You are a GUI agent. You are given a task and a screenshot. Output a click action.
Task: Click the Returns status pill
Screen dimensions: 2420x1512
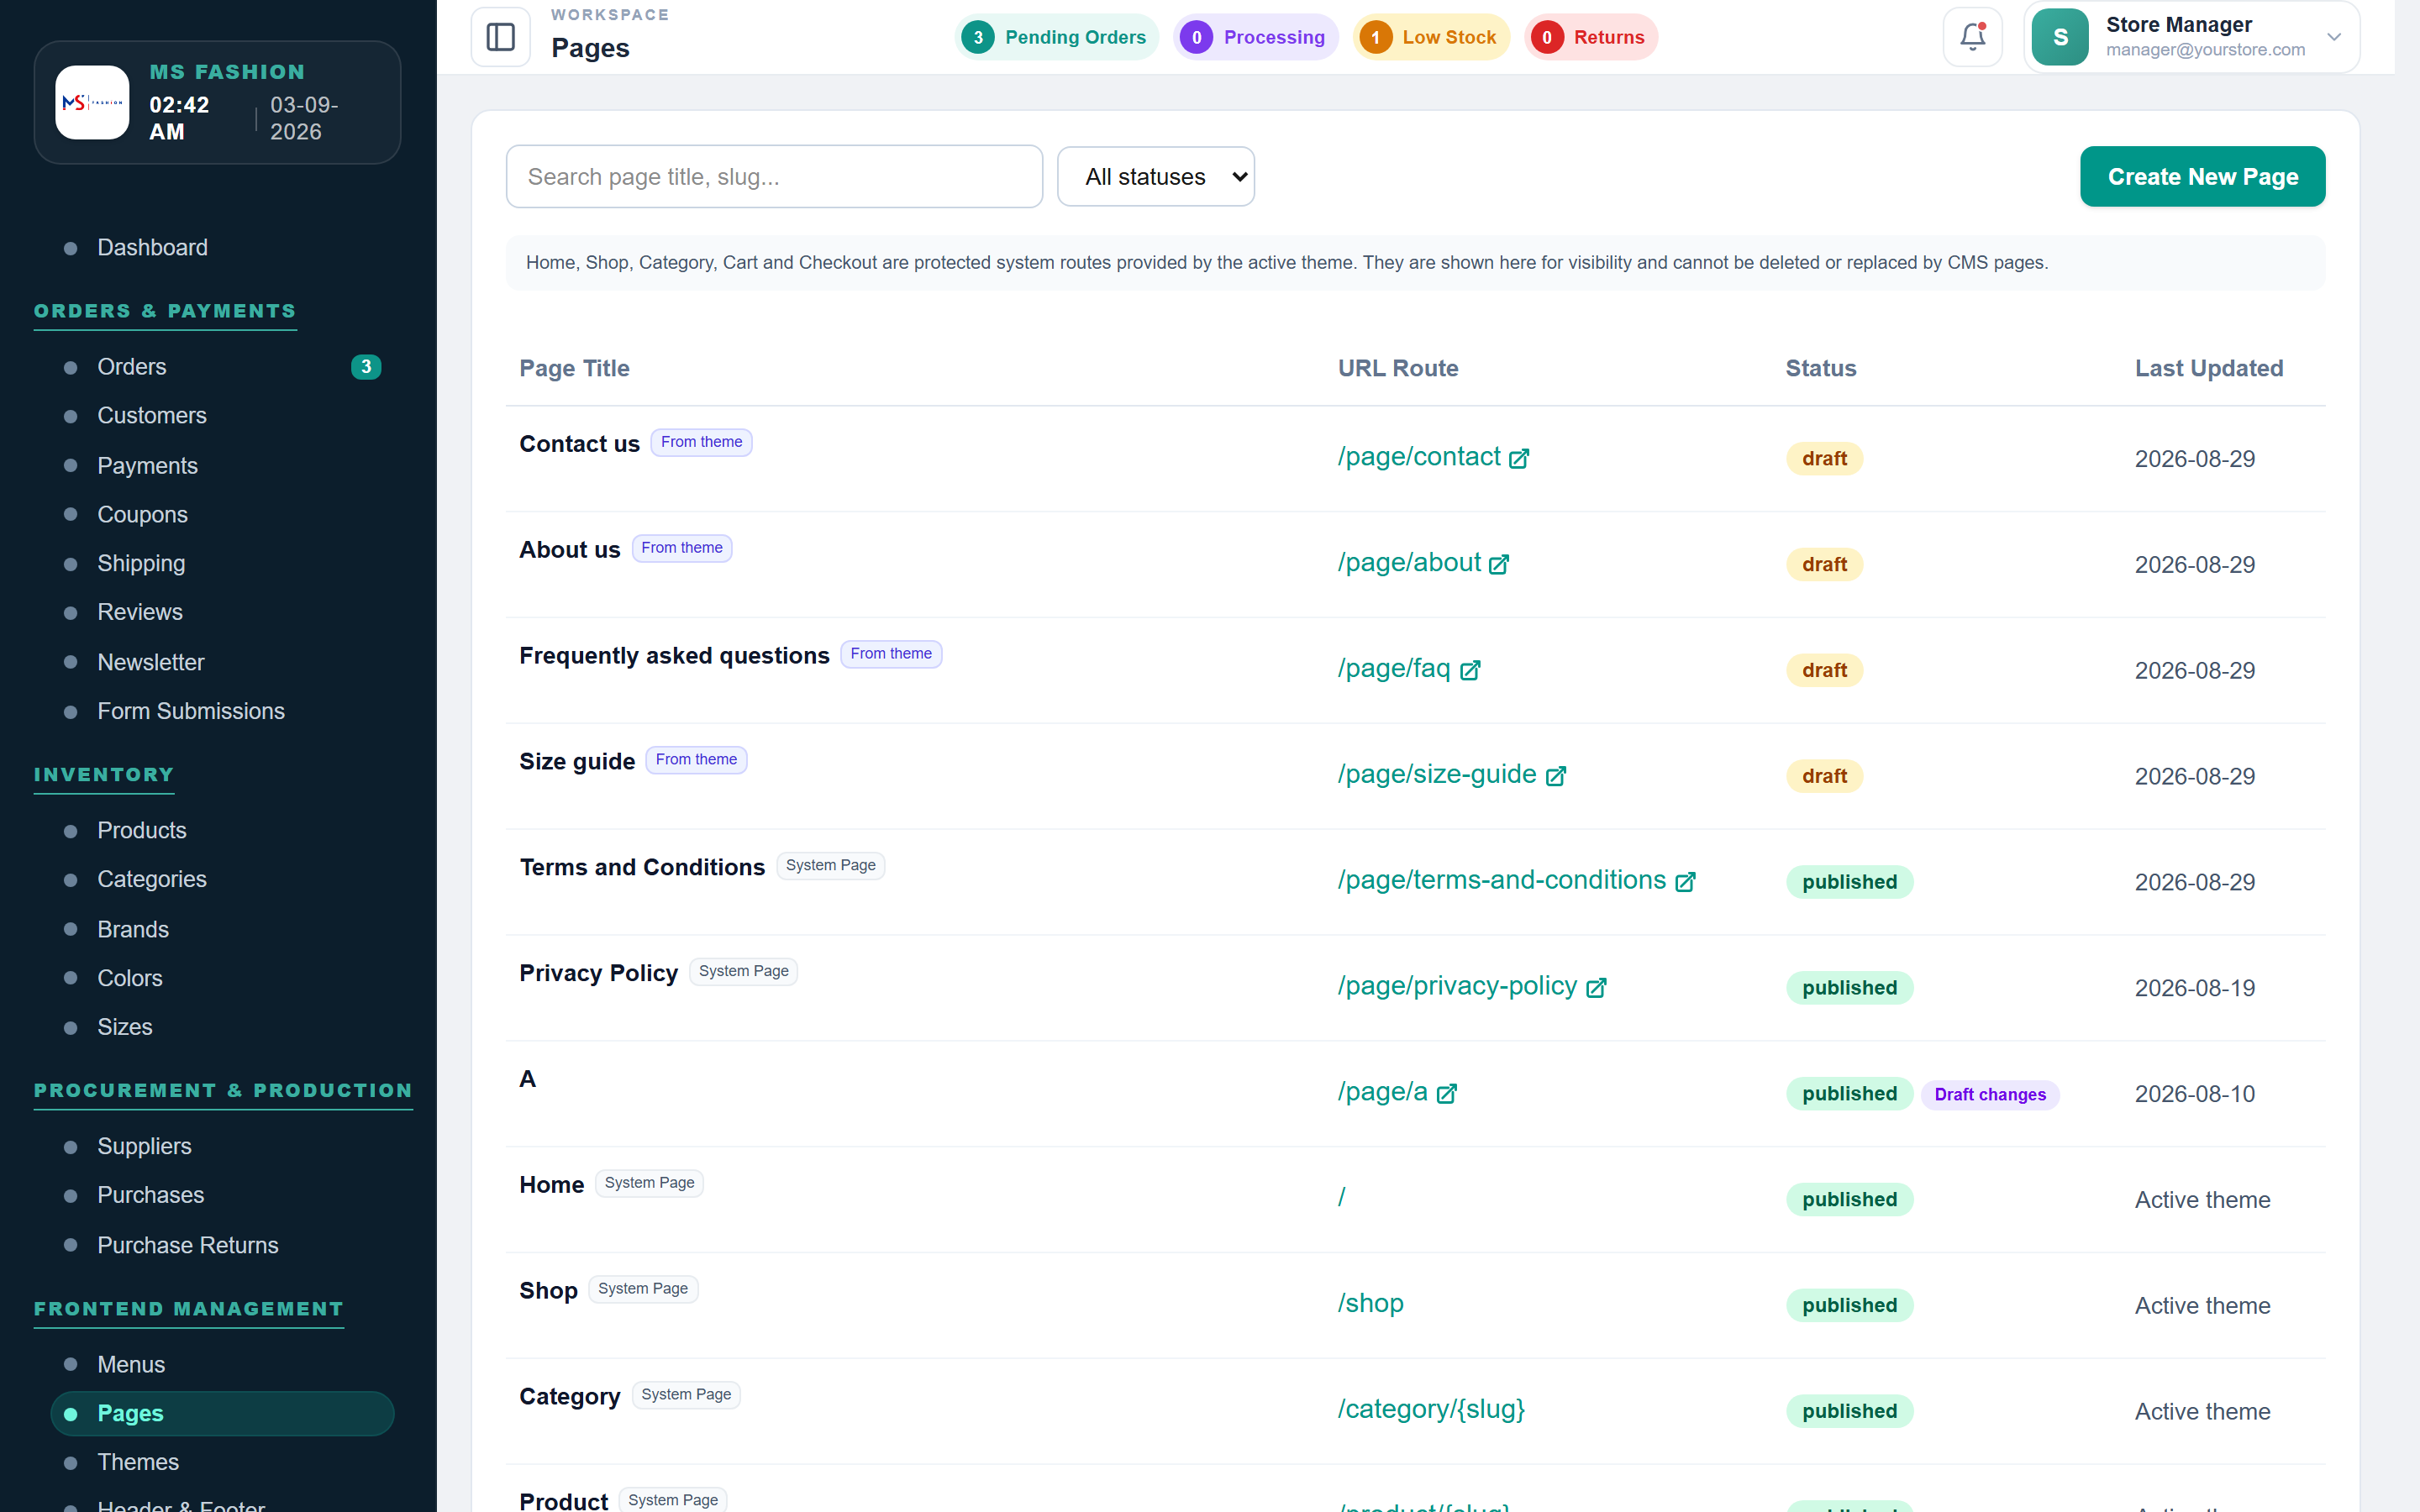coord(1590,37)
